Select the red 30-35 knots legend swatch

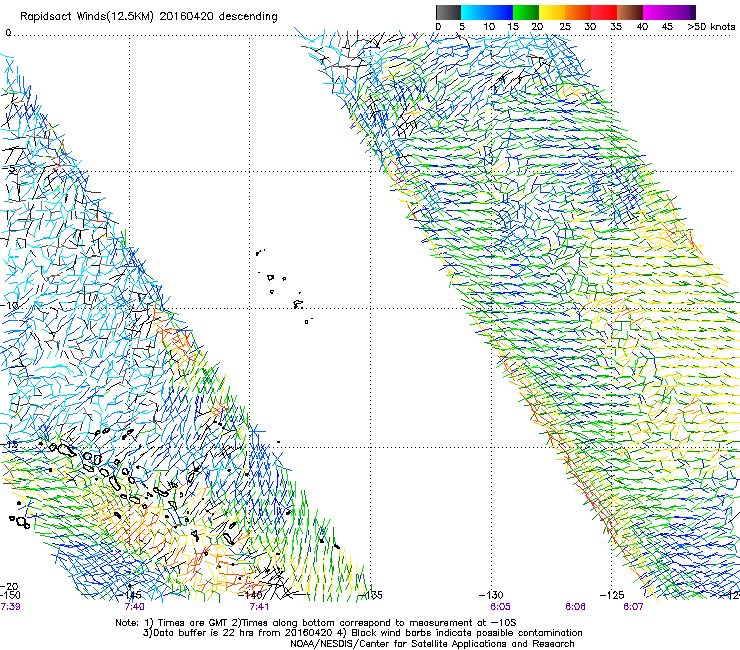[x=604, y=12]
